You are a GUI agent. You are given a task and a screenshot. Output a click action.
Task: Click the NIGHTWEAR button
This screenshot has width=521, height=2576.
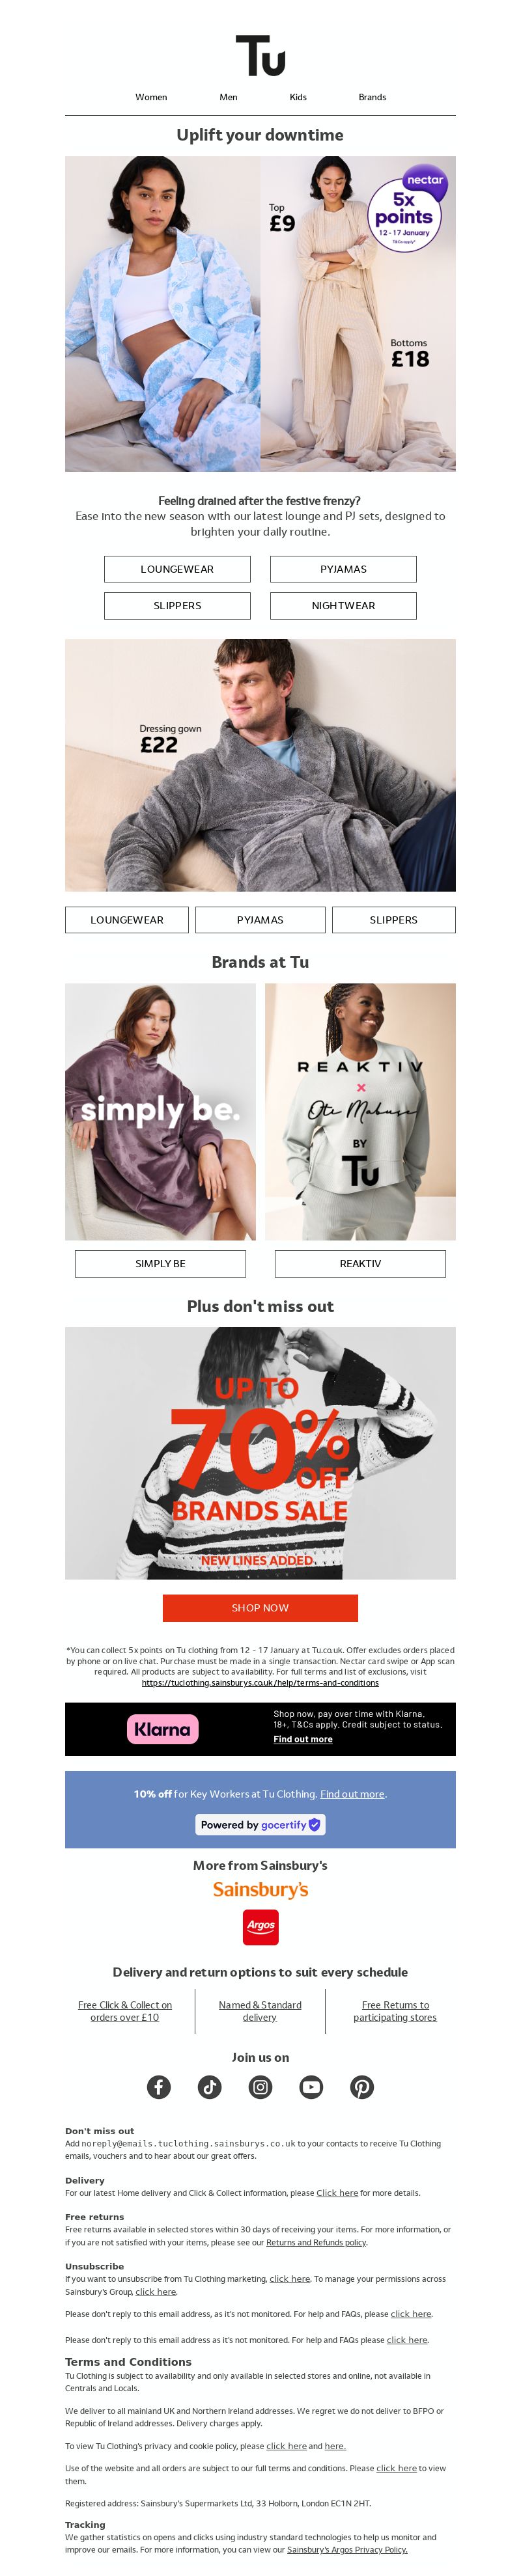[x=343, y=605]
